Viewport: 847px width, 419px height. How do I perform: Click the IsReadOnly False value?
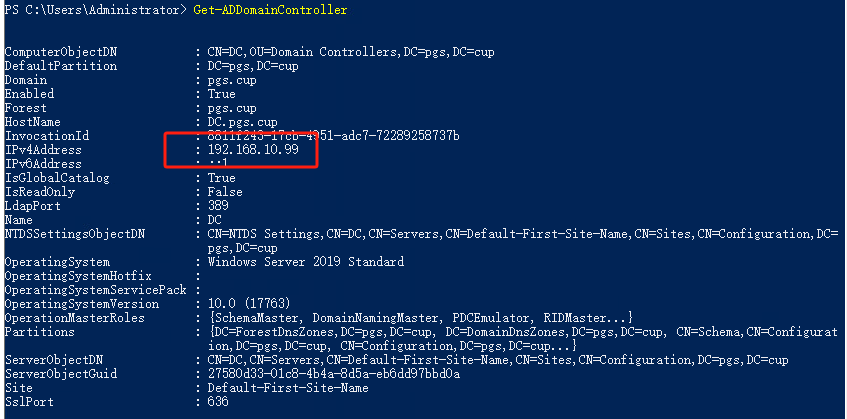225,192
